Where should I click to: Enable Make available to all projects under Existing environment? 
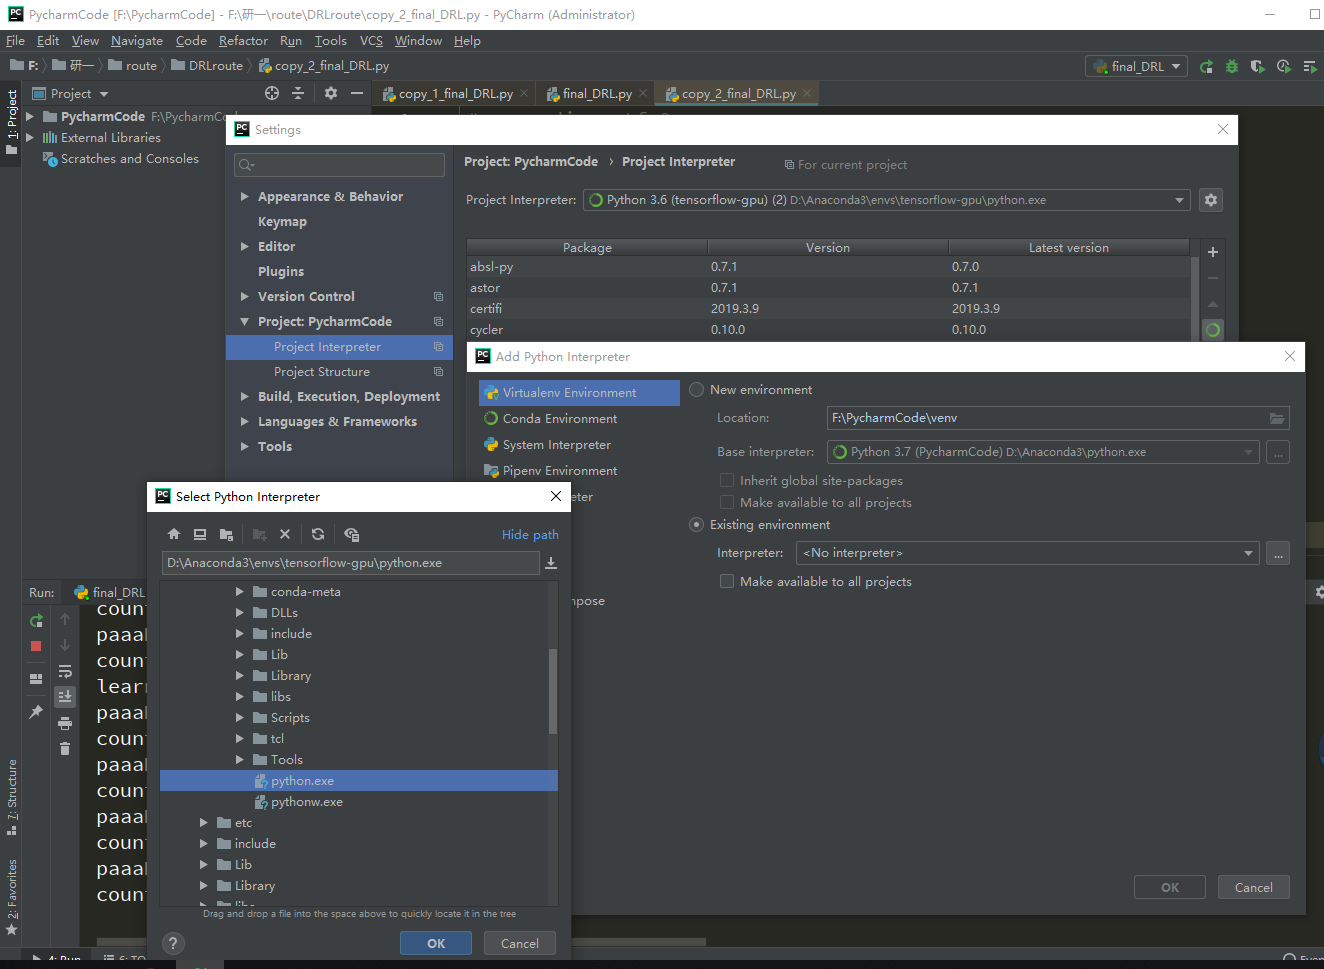click(727, 582)
